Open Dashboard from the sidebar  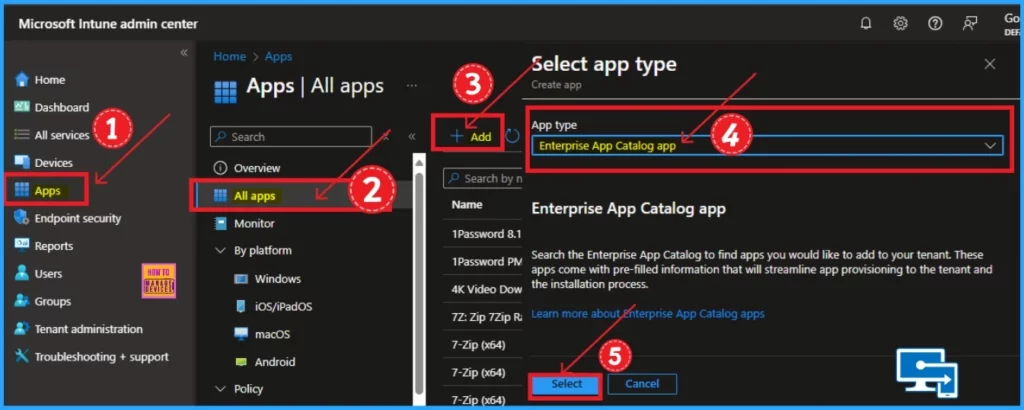[61, 107]
